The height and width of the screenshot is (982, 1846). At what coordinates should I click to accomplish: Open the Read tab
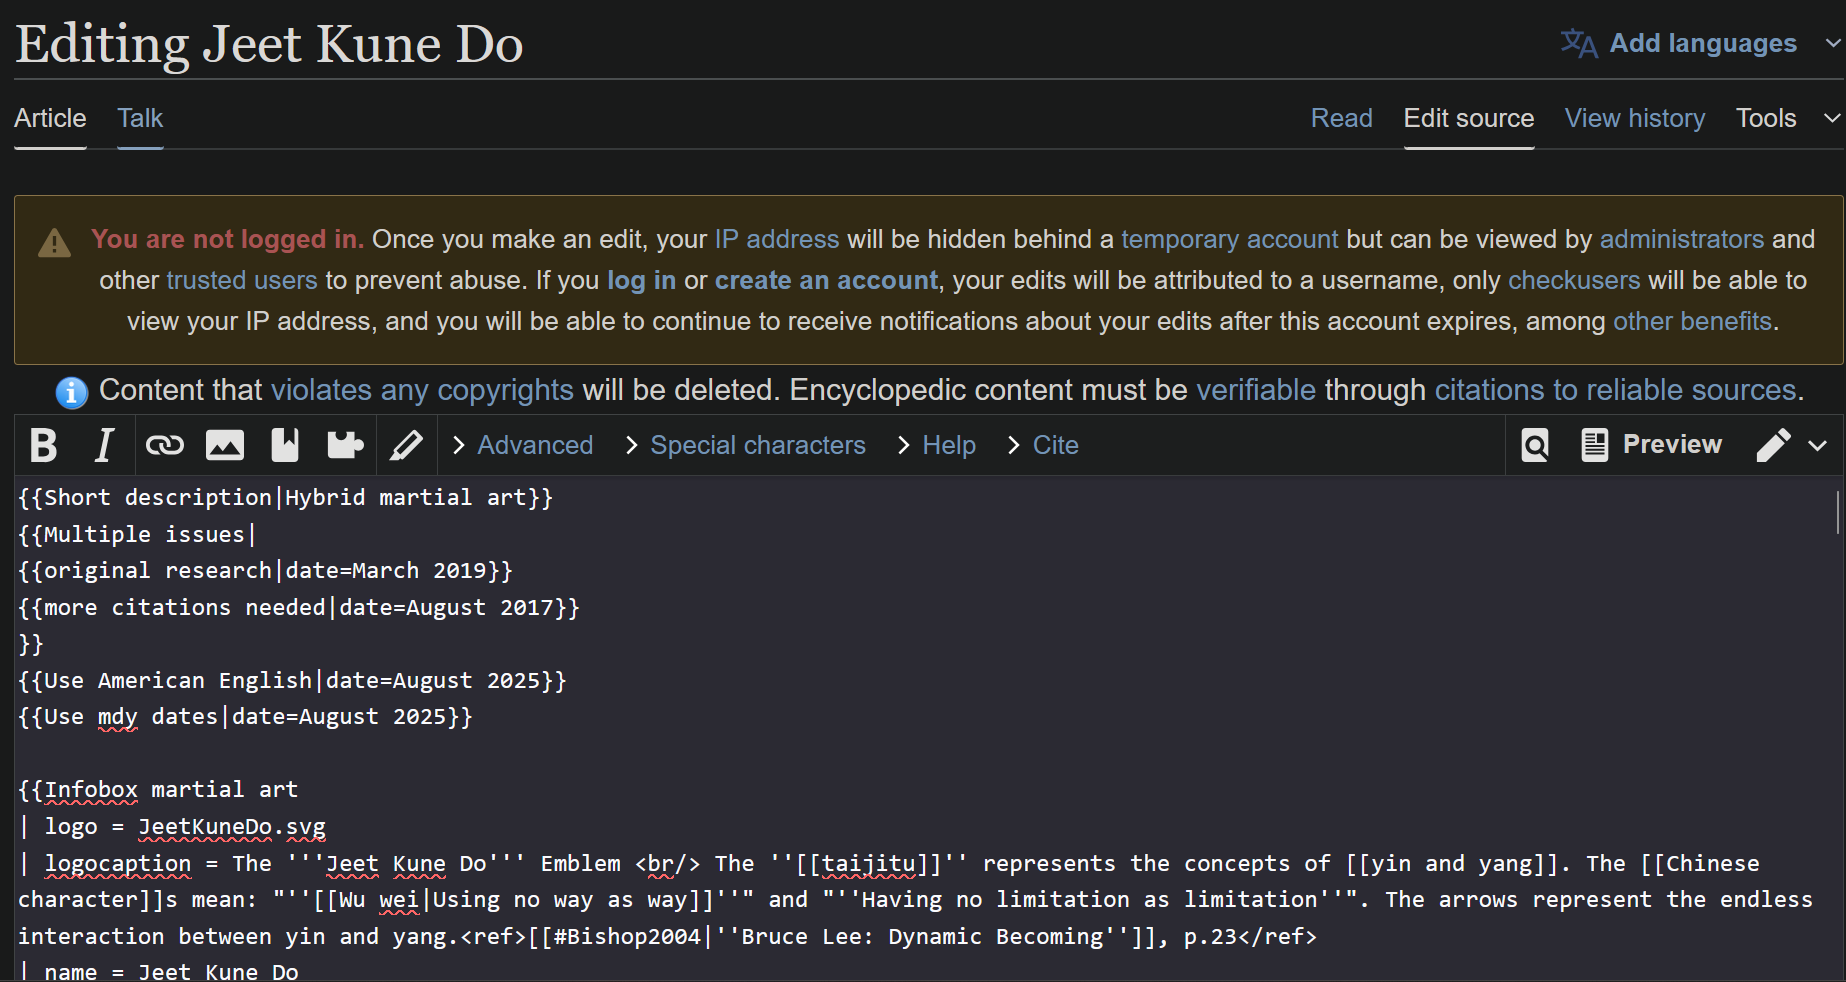point(1341,118)
